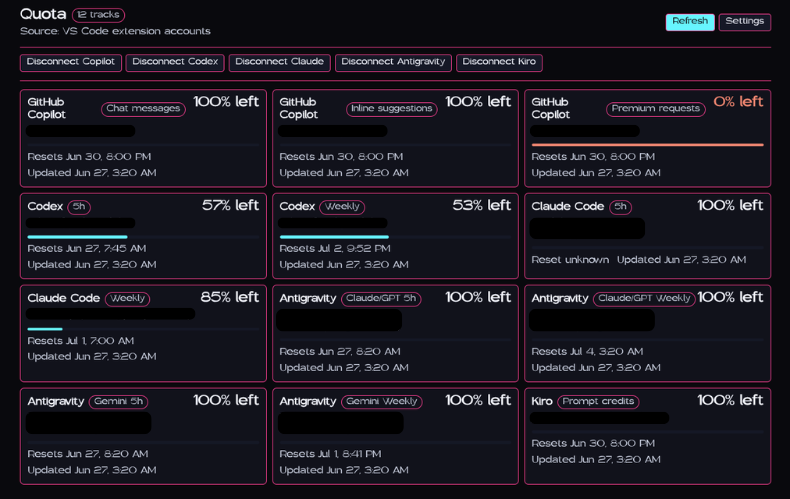Click 'Resets Jul 2, 9:52 PM' text

point(335,248)
